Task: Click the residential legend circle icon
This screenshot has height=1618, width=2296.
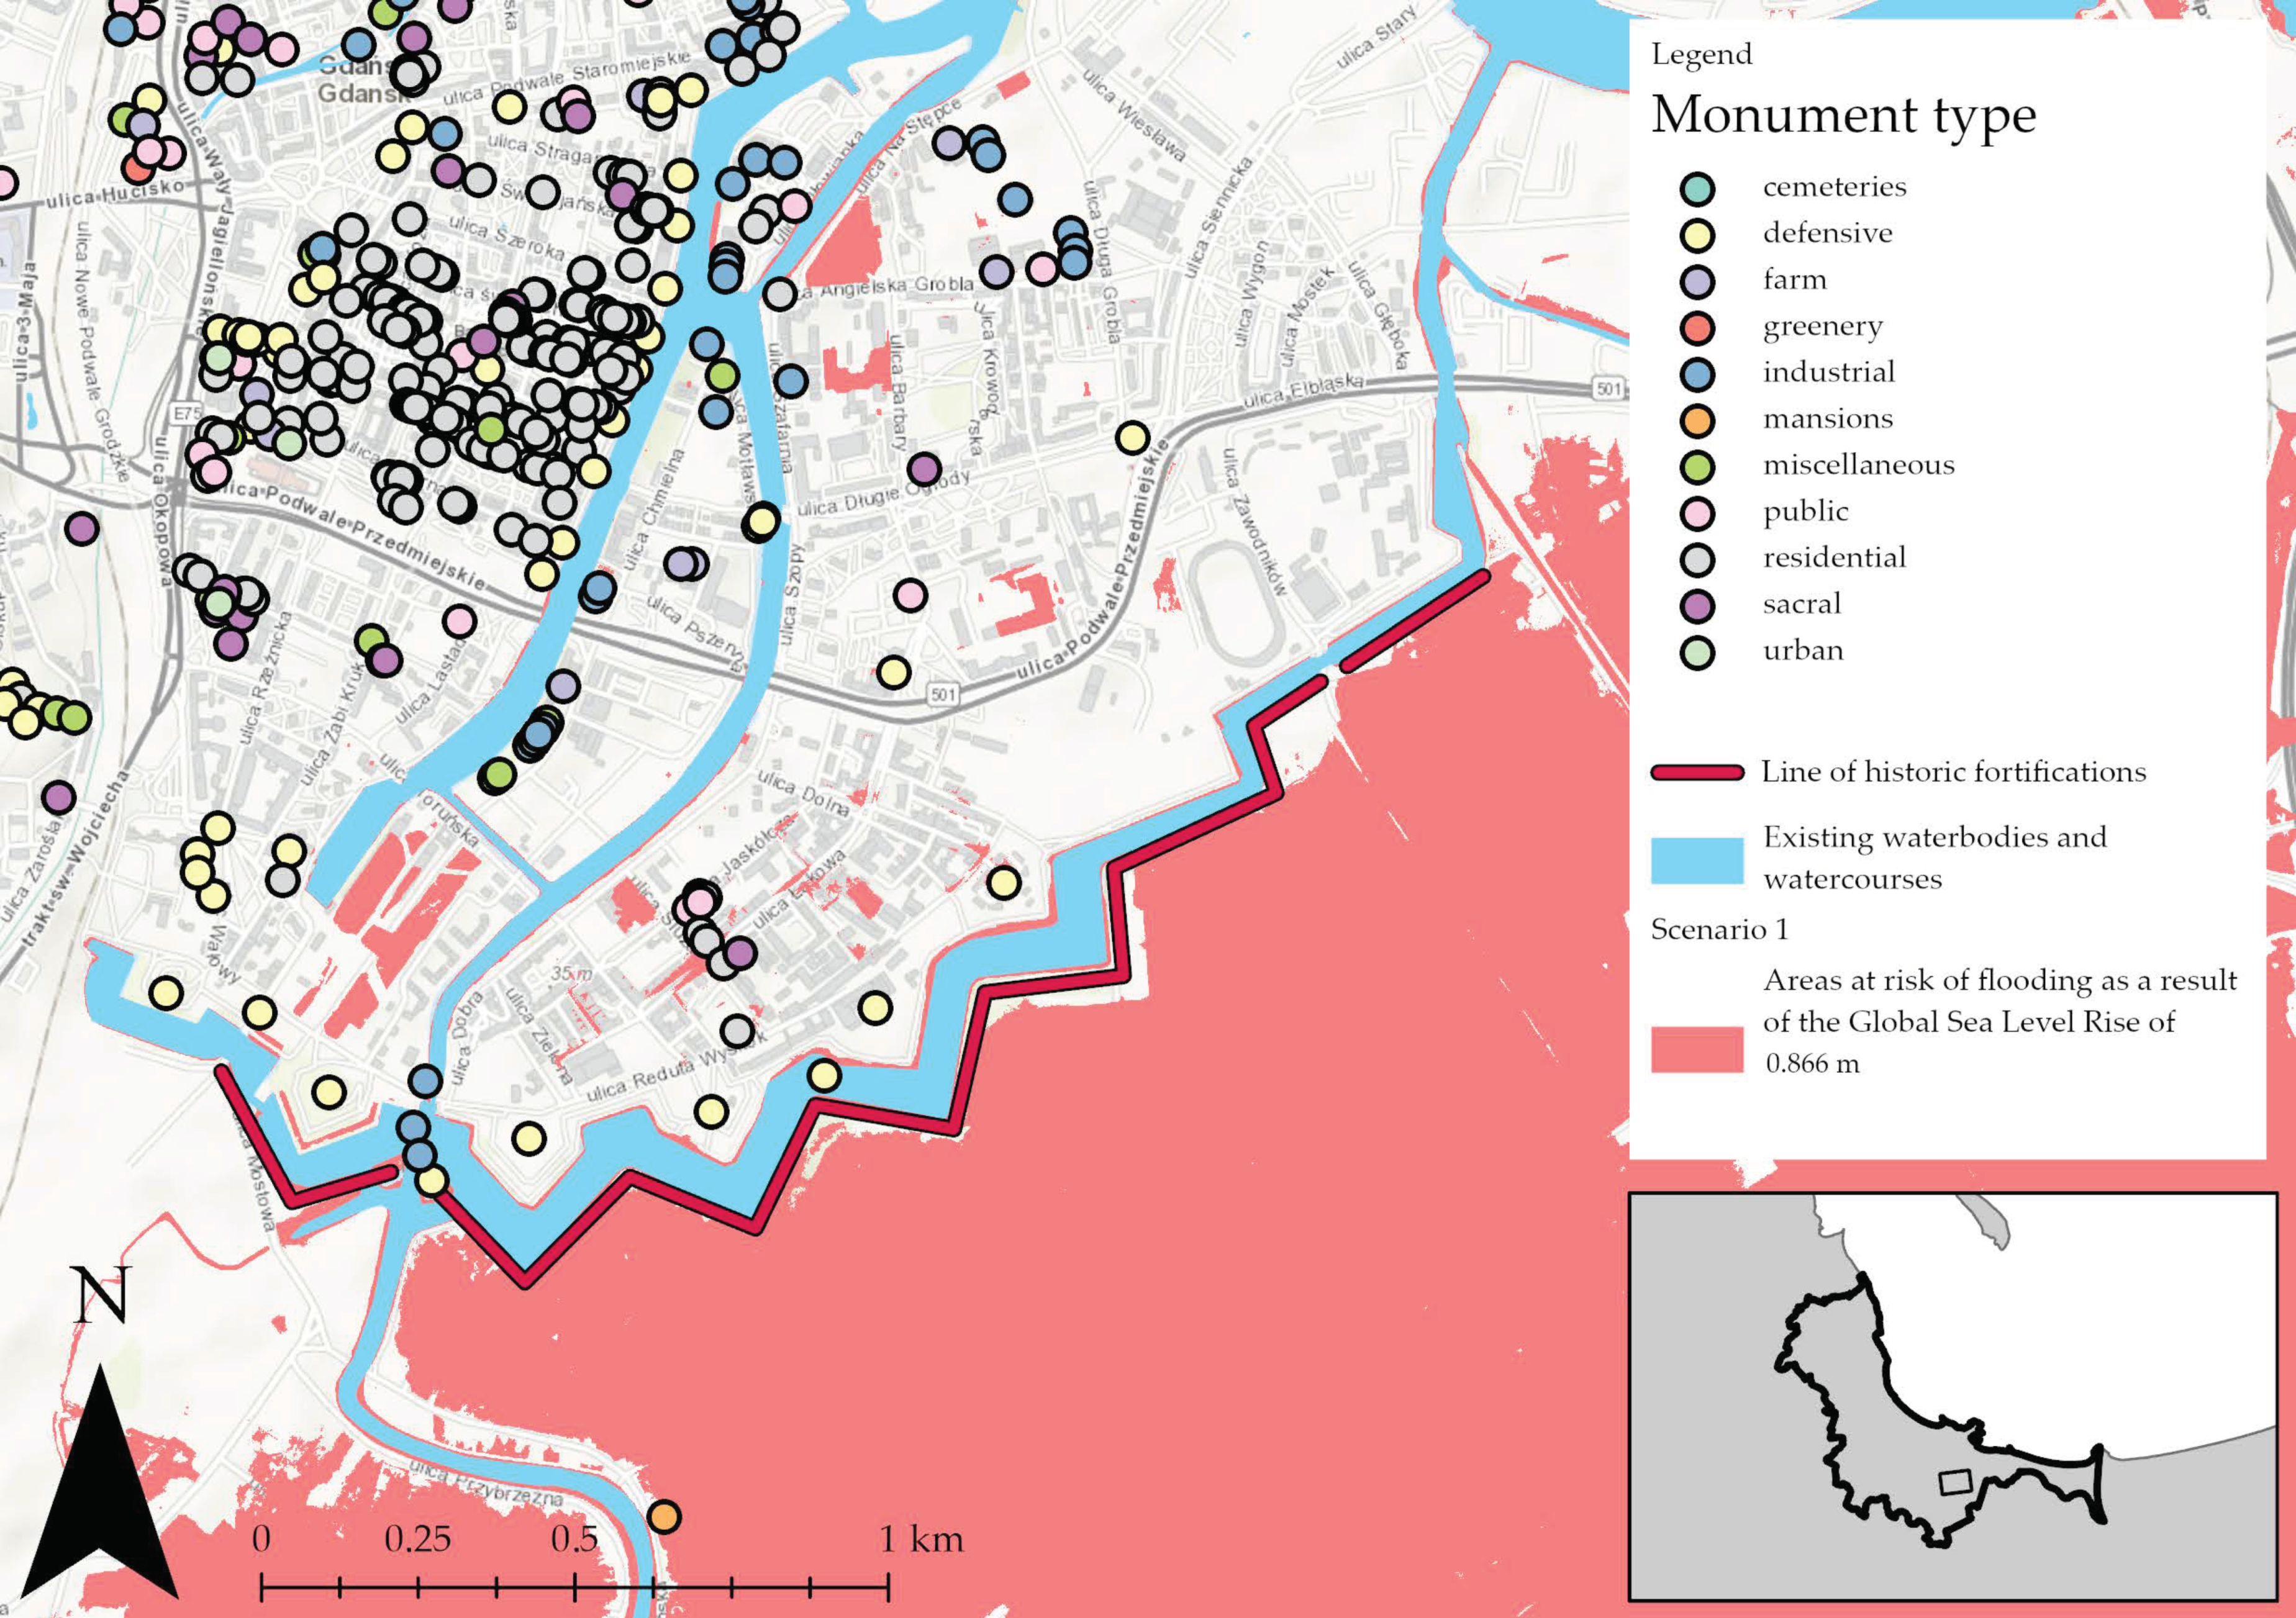Action: click(1697, 559)
